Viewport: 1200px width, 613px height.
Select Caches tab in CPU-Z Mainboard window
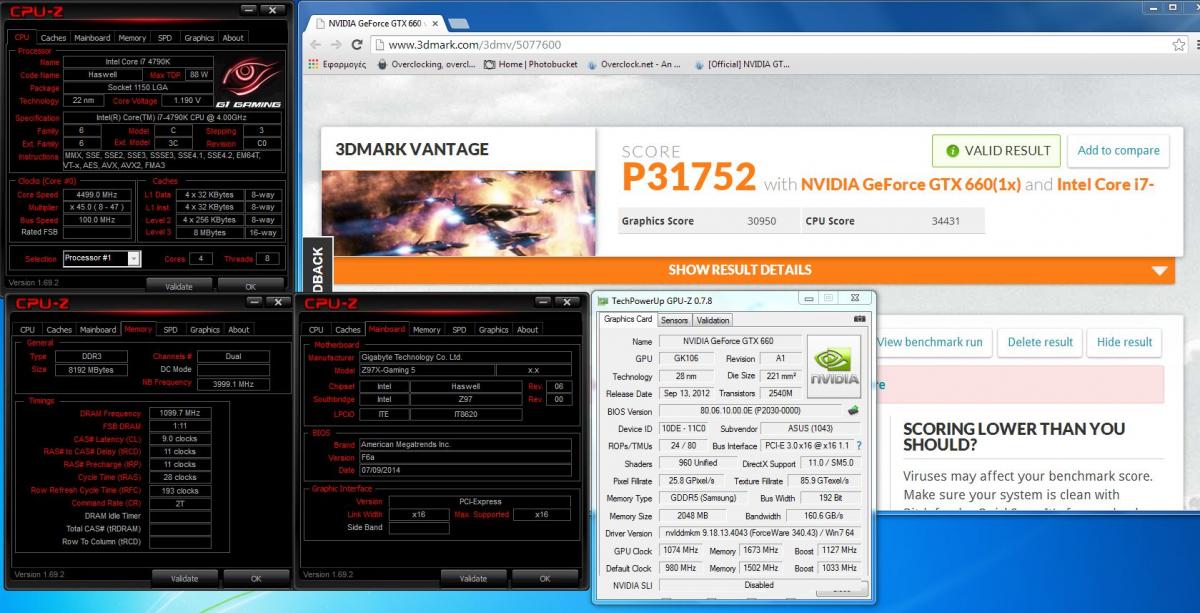(x=348, y=329)
